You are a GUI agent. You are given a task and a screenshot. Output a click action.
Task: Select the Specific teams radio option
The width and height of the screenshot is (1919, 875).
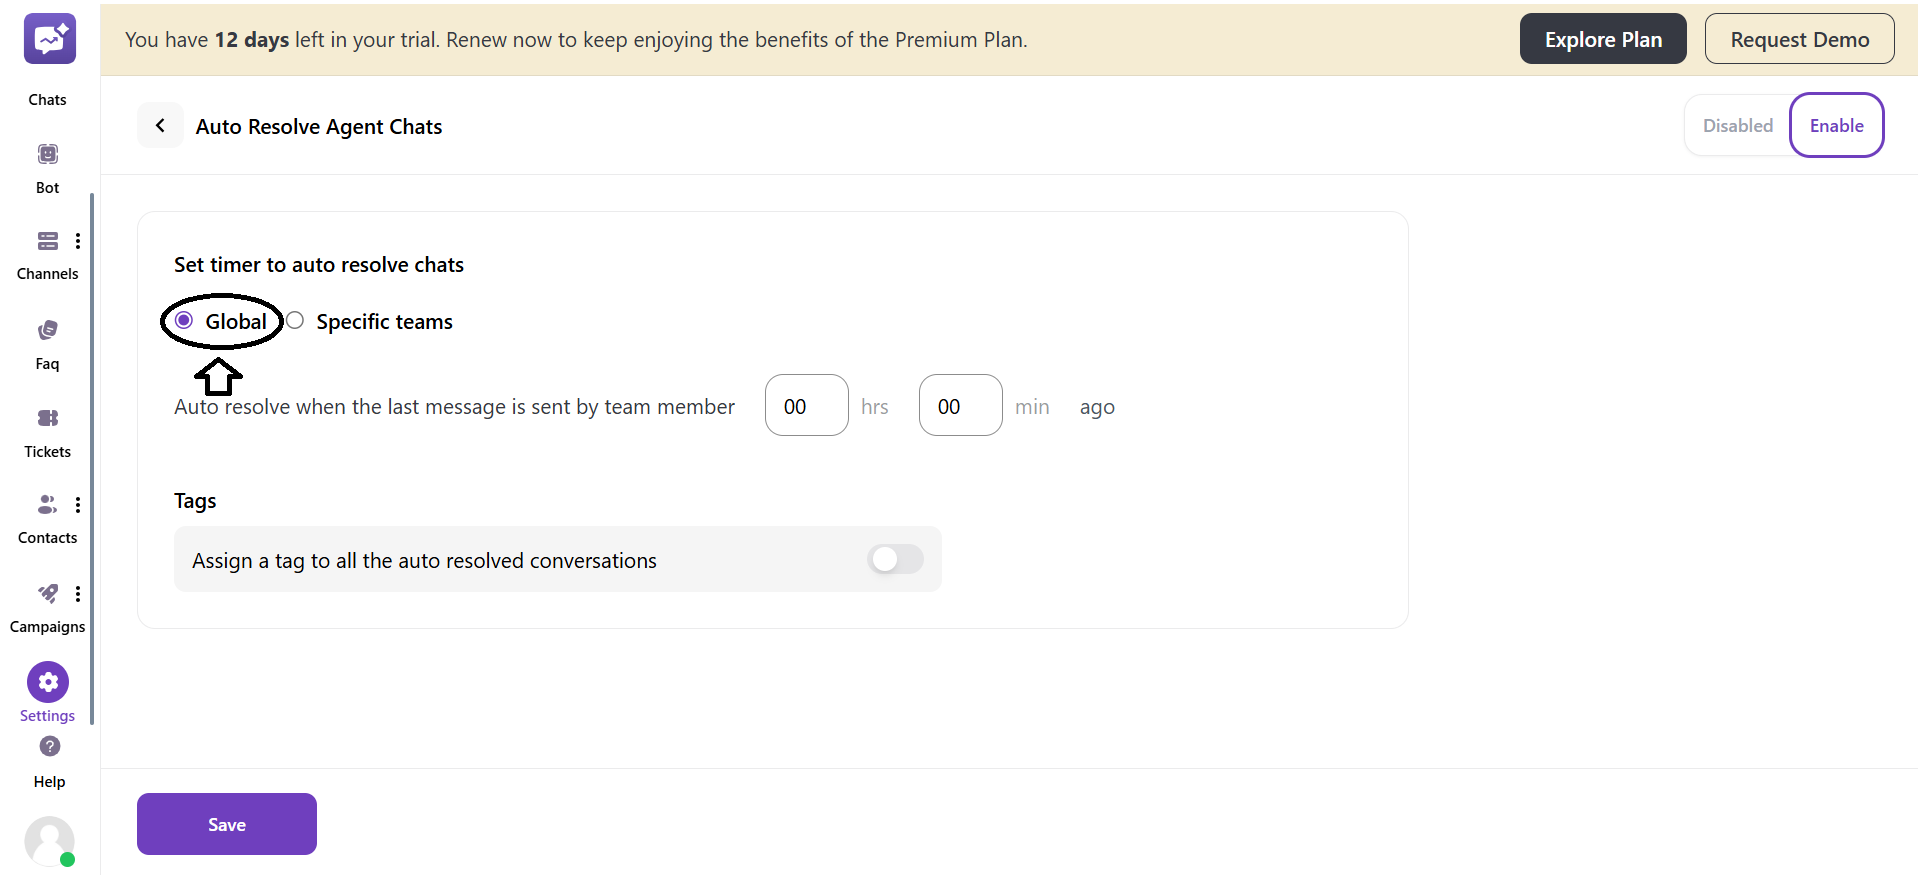coord(295,321)
